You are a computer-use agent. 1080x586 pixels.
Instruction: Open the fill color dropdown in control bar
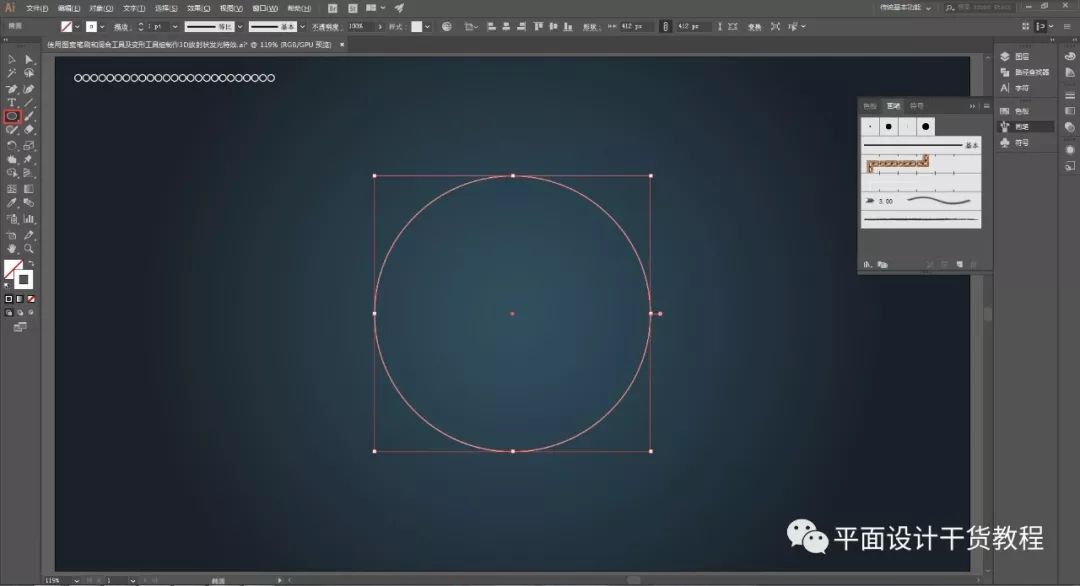[x=77, y=27]
